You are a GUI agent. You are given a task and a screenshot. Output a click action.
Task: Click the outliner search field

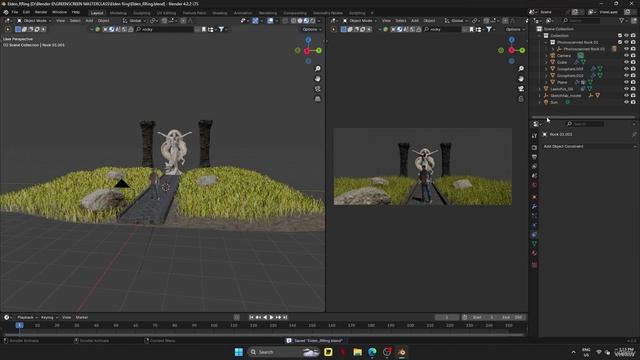pyautogui.click(x=581, y=20)
